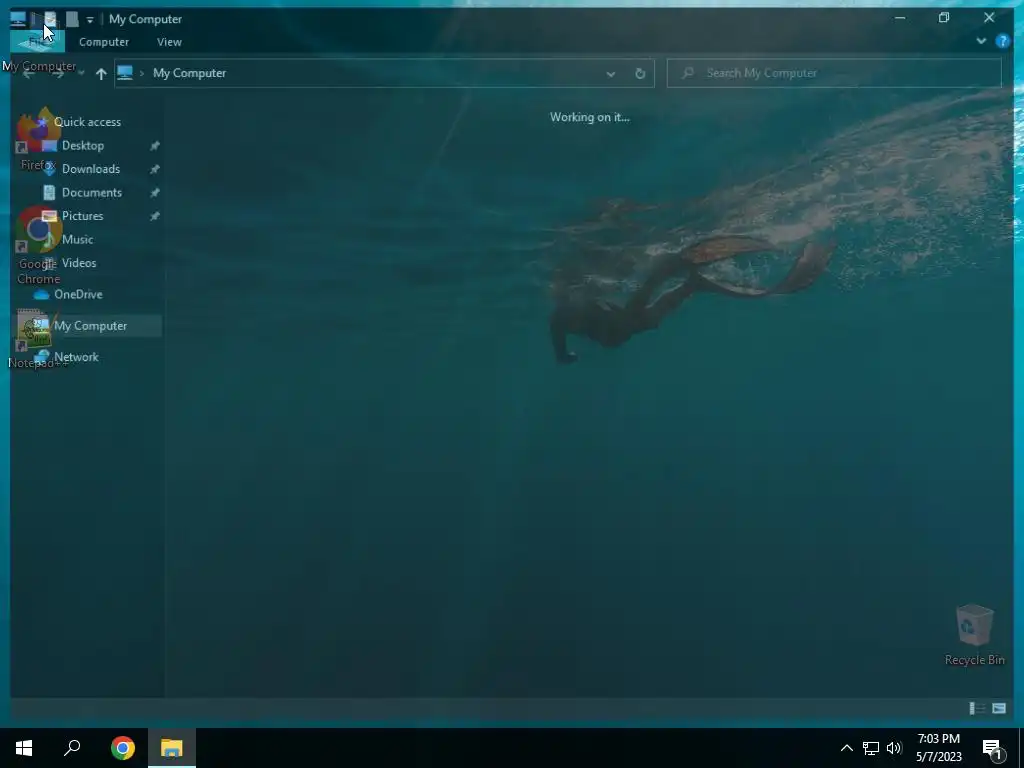Click the computer system icon in title bar

click(x=18, y=19)
